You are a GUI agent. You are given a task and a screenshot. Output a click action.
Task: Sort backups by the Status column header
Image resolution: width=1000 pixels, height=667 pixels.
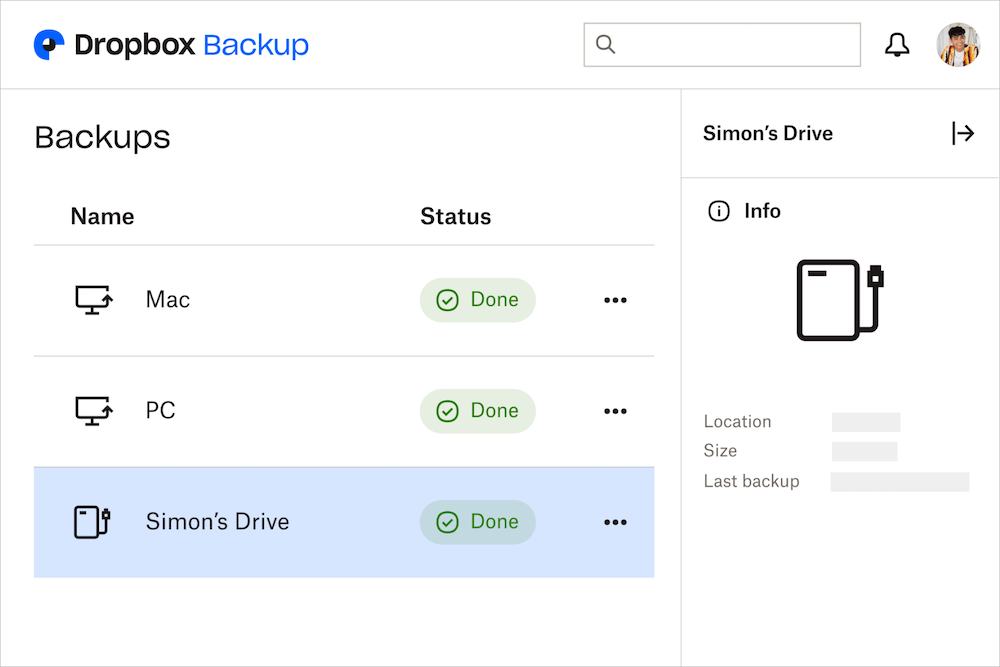pyautogui.click(x=455, y=217)
